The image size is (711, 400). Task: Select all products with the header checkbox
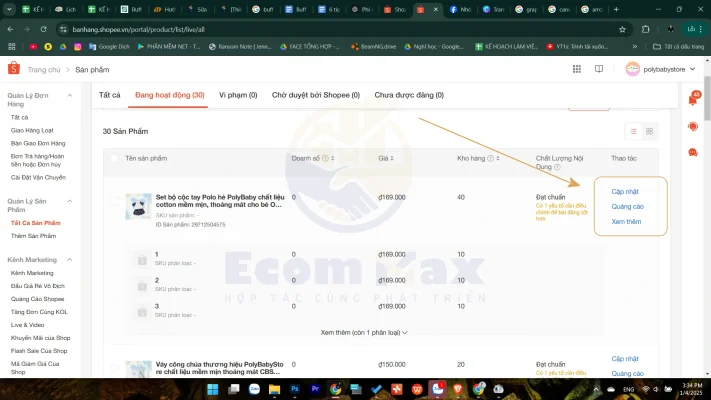point(114,158)
